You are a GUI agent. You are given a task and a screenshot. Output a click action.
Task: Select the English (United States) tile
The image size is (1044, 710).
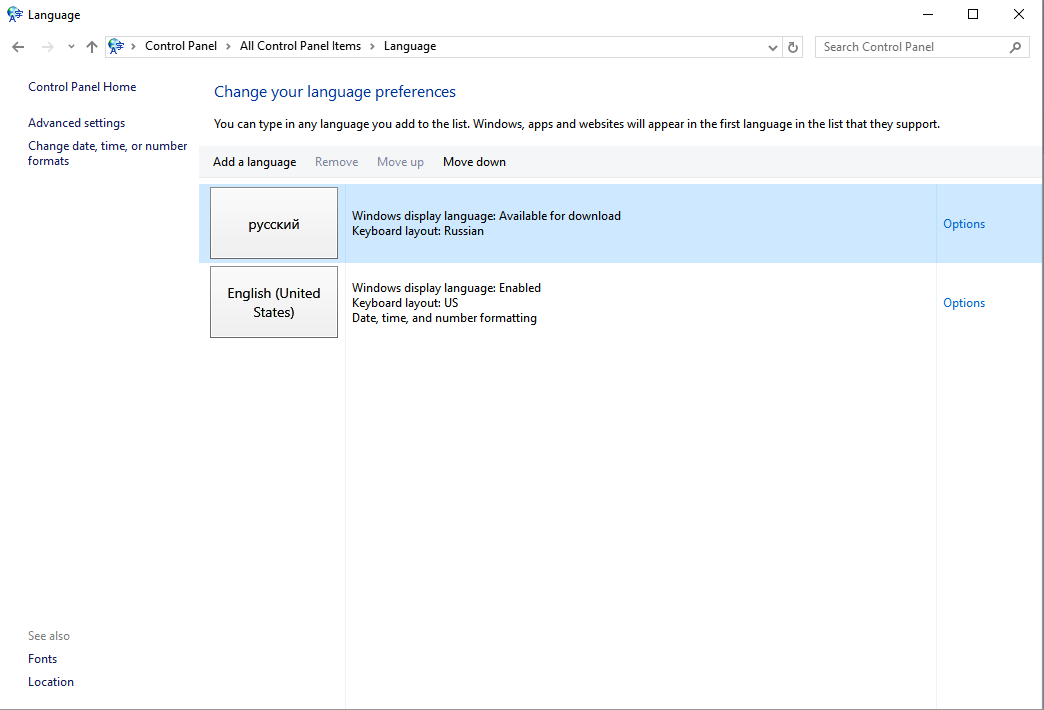(x=274, y=302)
